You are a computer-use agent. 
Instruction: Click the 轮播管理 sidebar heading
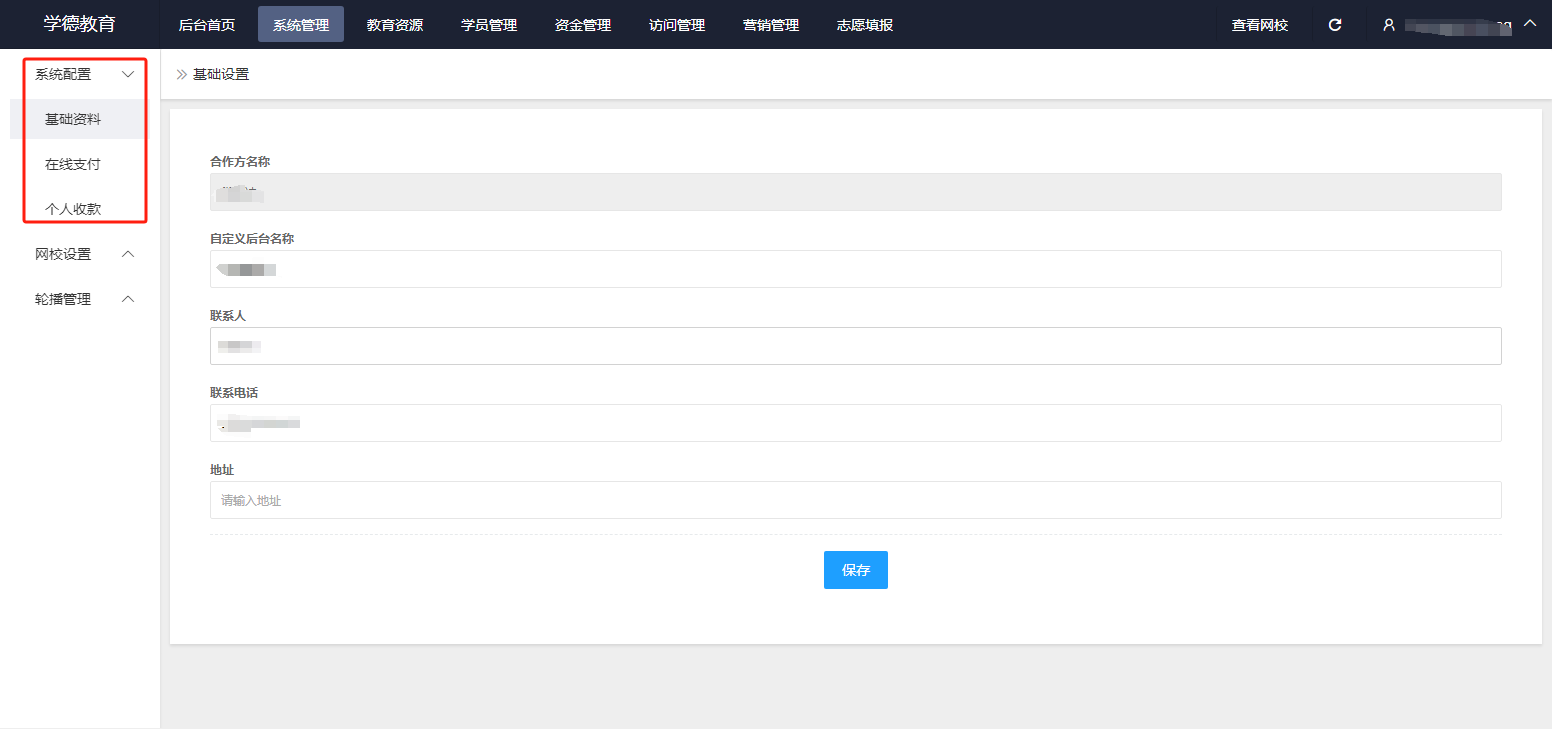point(63,299)
